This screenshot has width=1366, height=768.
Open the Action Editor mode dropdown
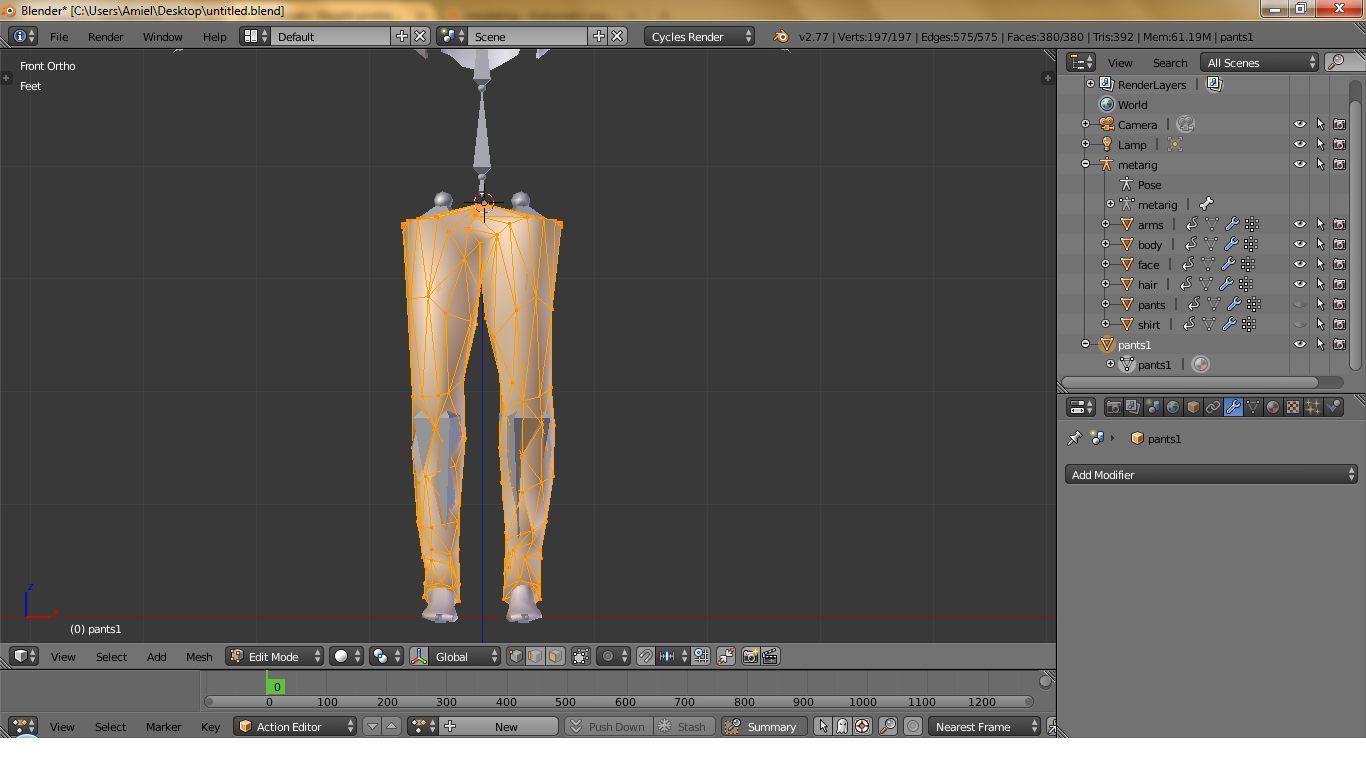click(x=295, y=726)
